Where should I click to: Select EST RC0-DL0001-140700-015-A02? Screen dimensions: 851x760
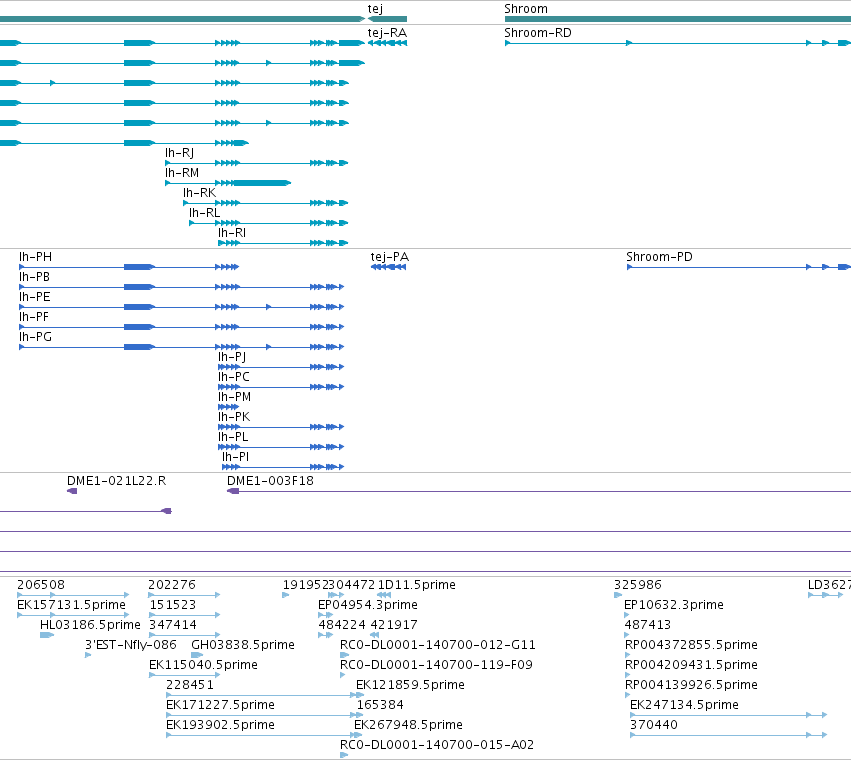point(436,745)
